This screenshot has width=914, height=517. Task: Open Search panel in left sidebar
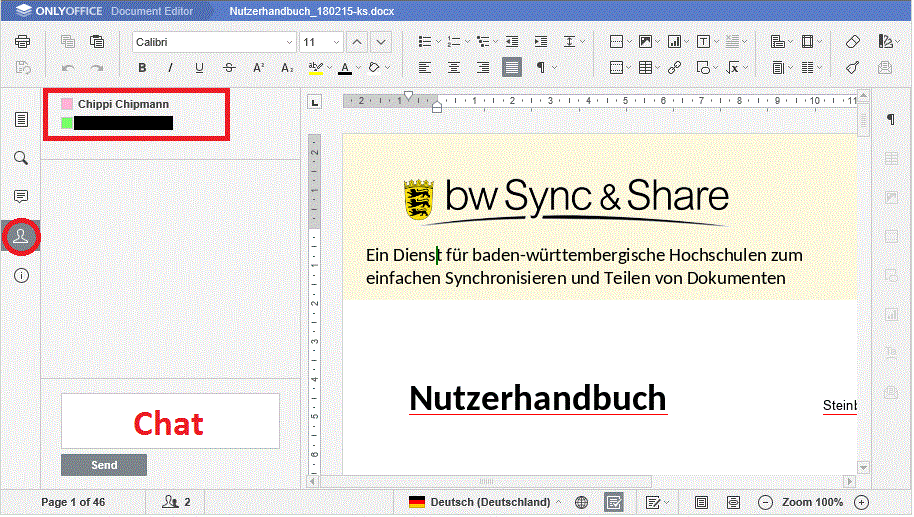21,158
